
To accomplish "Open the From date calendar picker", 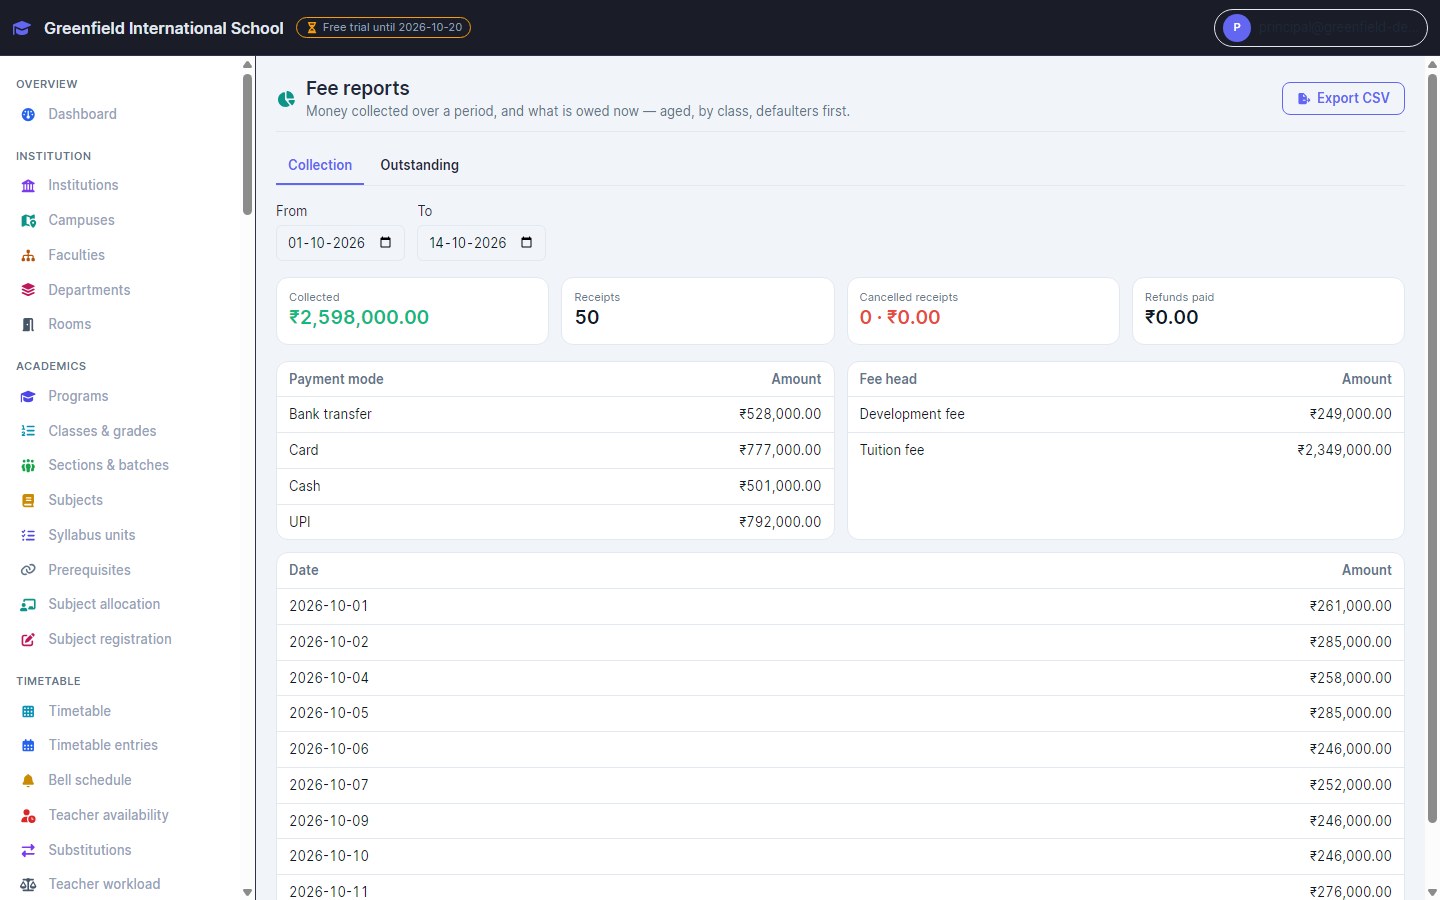I will tap(386, 243).
